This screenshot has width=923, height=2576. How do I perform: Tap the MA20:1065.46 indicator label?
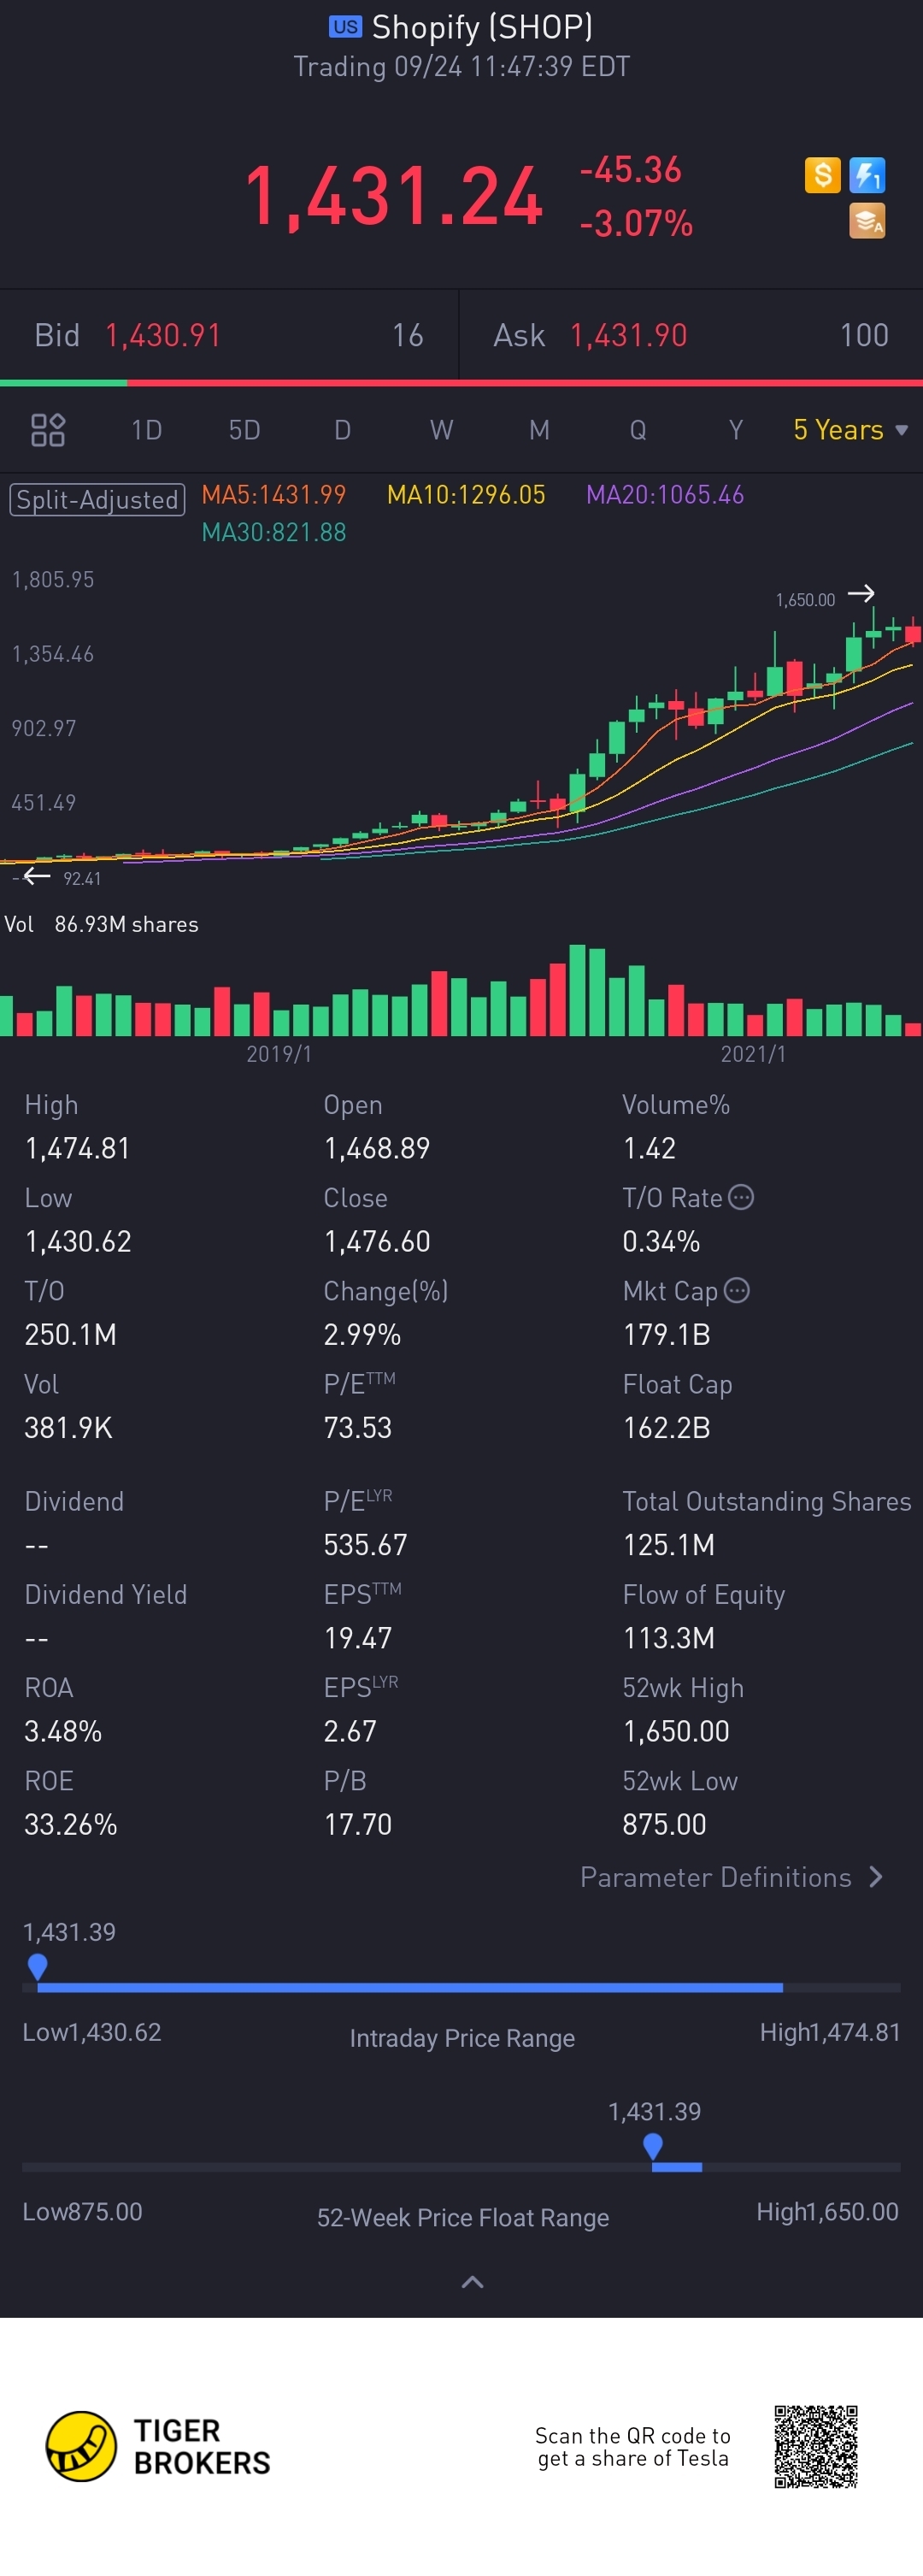coord(665,495)
